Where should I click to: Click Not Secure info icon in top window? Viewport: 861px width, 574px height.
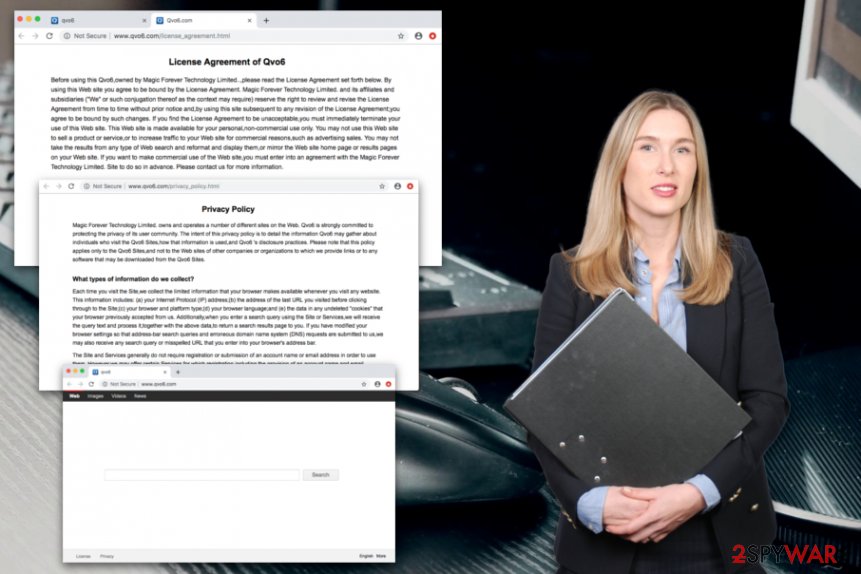click(66, 36)
